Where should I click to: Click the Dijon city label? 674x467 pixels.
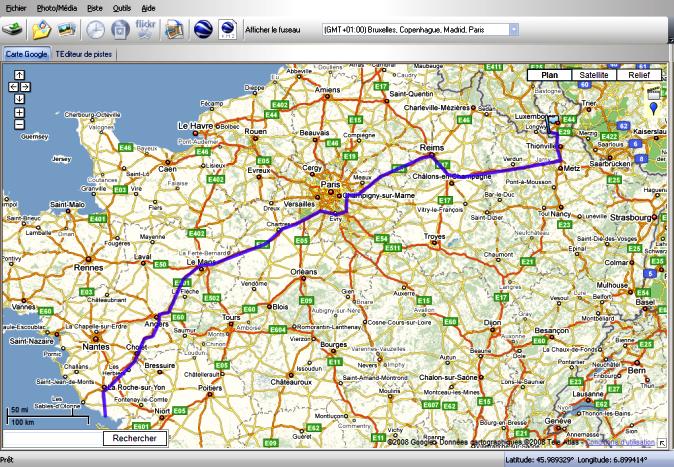(x=492, y=323)
